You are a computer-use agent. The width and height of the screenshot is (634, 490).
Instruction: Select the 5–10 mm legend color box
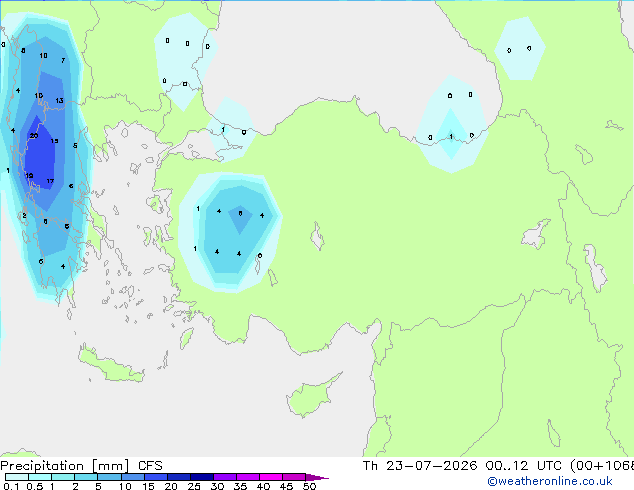pyautogui.click(x=109, y=477)
